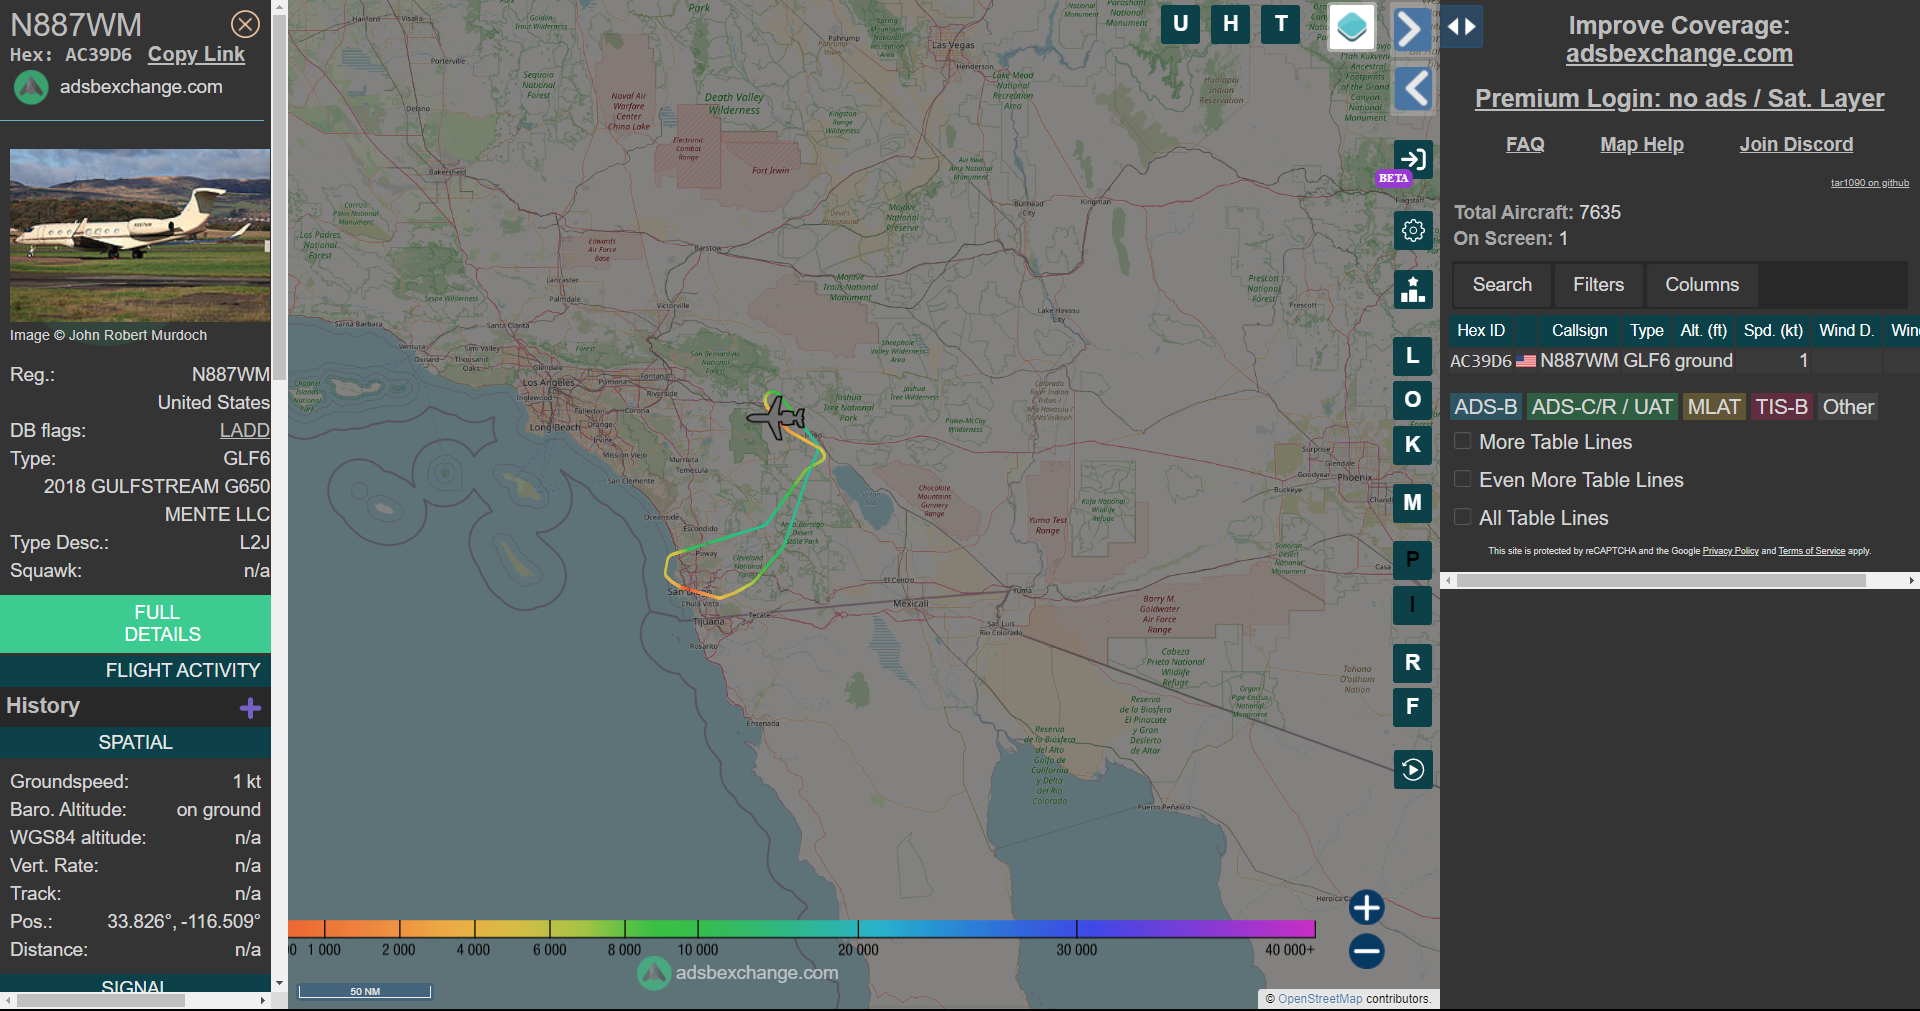Enable Even More Table Lines checkbox
1920x1011 pixels.
pyautogui.click(x=1462, y=479)
